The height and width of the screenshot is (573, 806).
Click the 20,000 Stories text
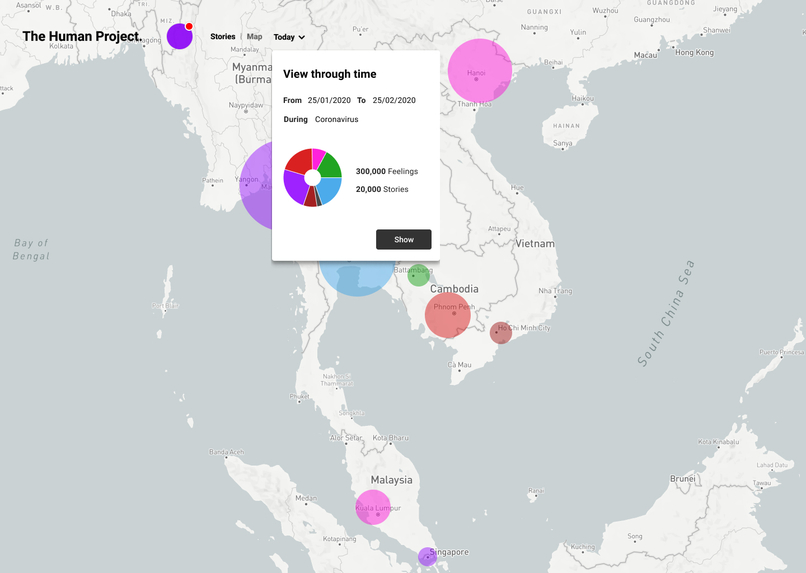[382, 189]
